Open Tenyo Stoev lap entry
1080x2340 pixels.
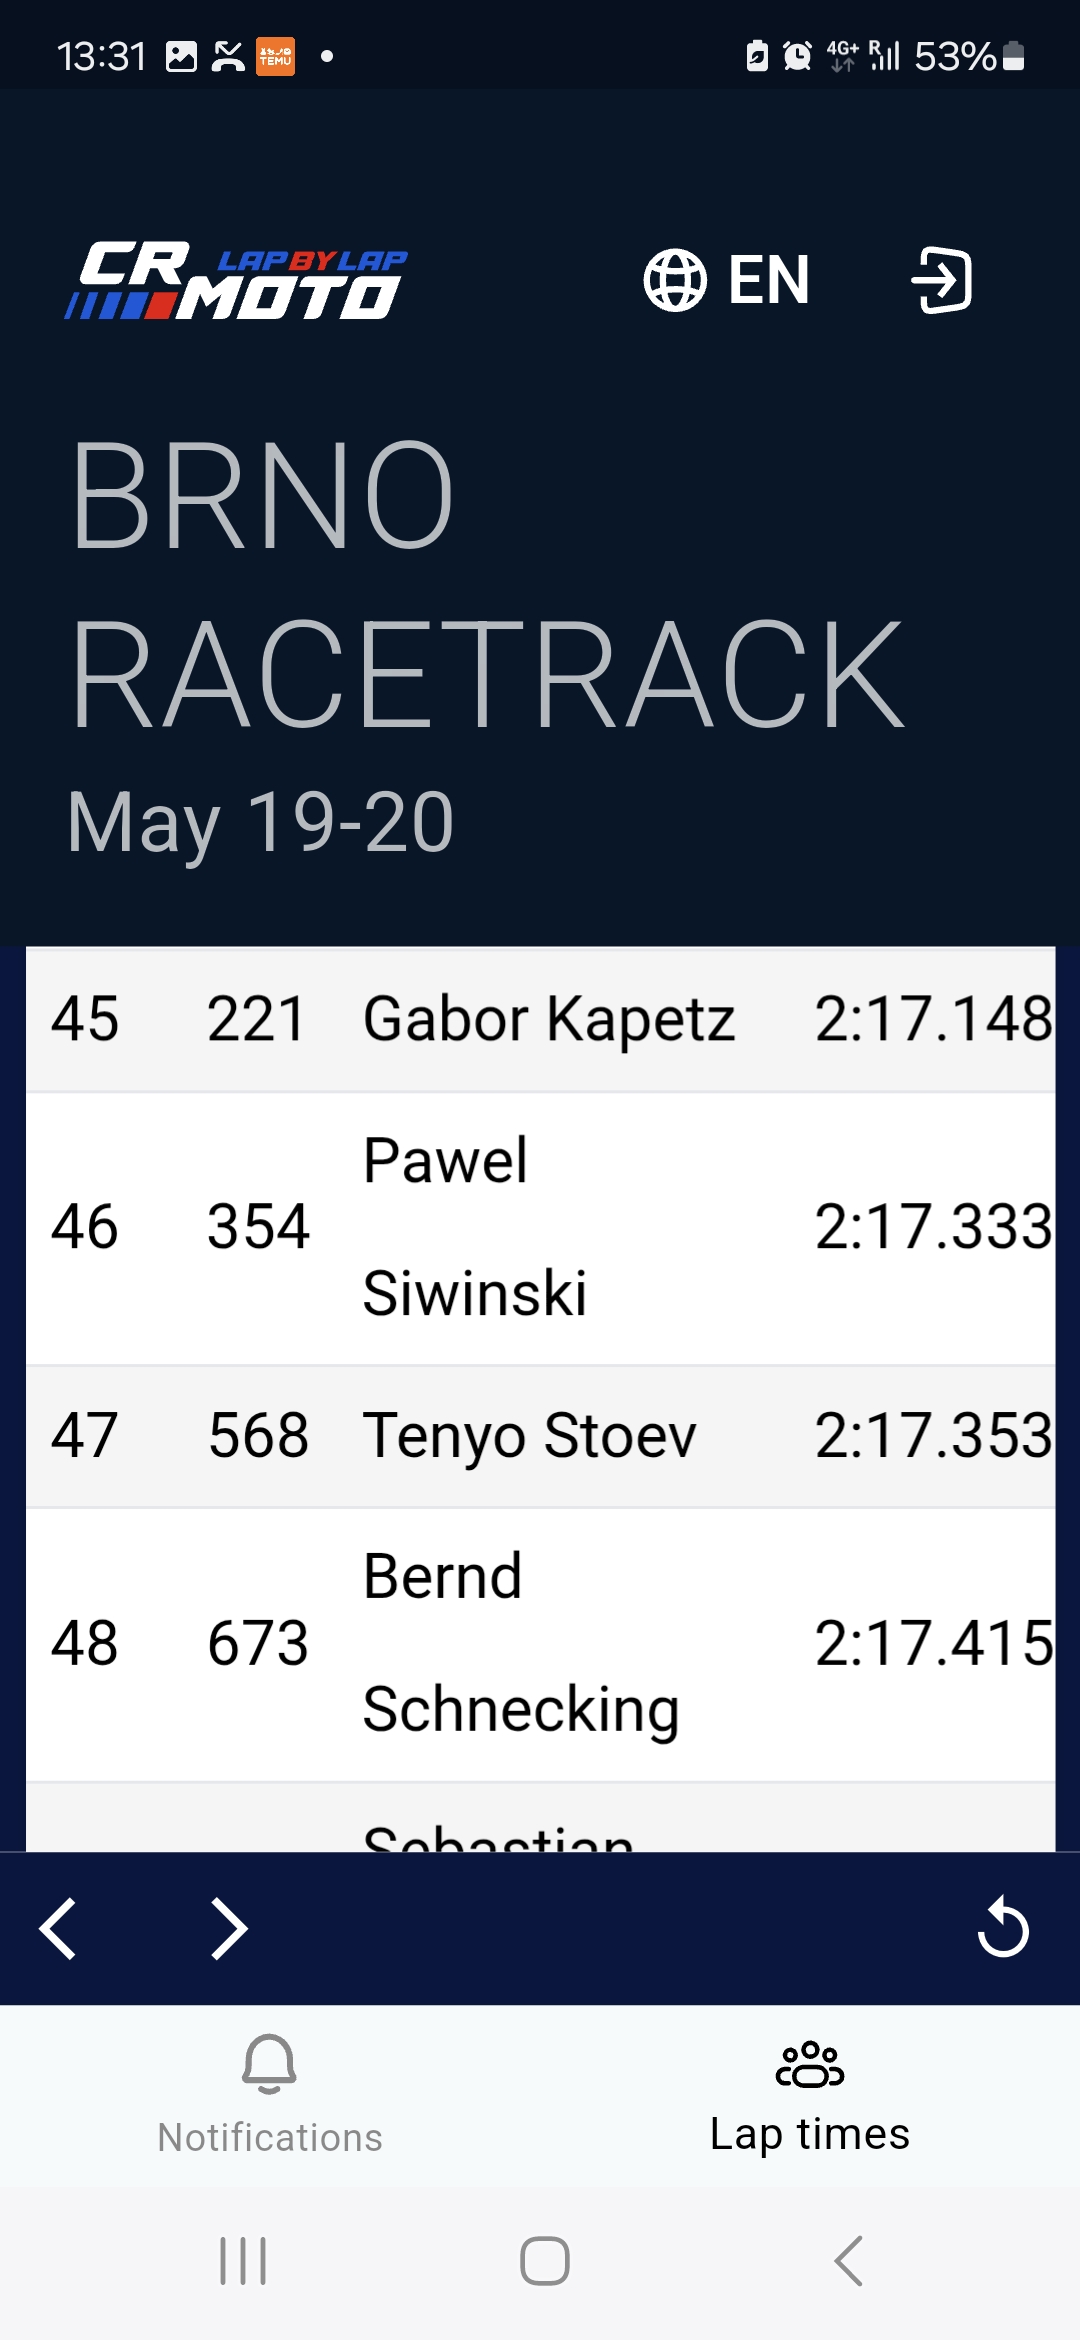point(540,1436)
